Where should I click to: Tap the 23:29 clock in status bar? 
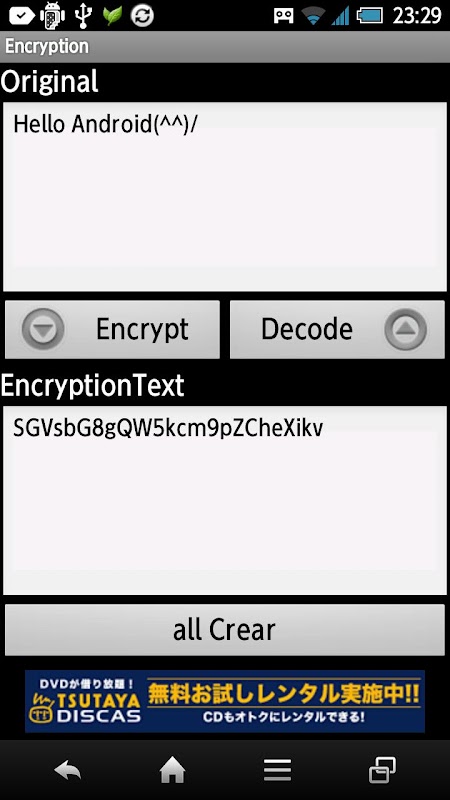click(x=417, y=16)
